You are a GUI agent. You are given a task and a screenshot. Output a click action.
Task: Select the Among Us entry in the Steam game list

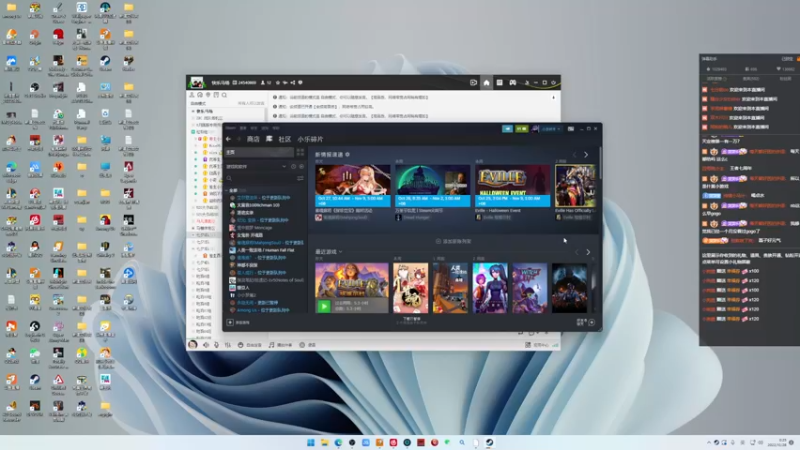click(263, 310)
